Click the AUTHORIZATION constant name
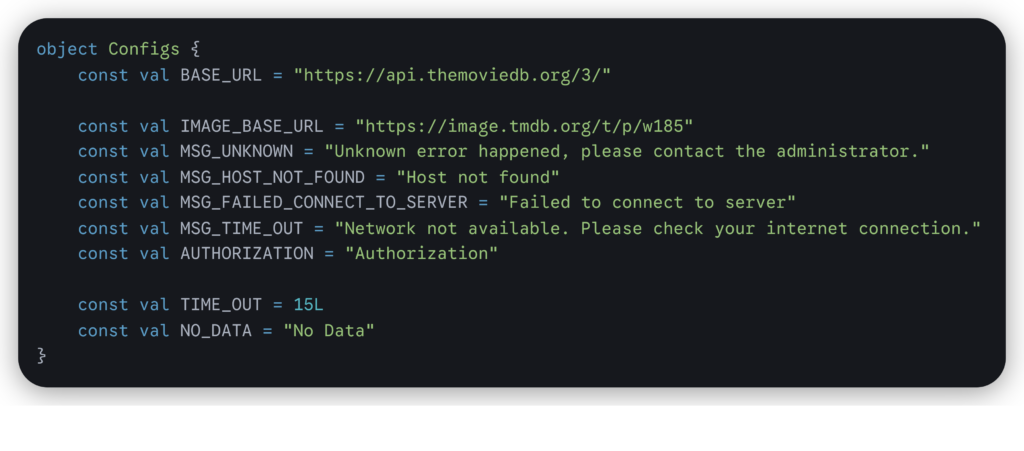The image size is (1024, 451). [246, 254]
